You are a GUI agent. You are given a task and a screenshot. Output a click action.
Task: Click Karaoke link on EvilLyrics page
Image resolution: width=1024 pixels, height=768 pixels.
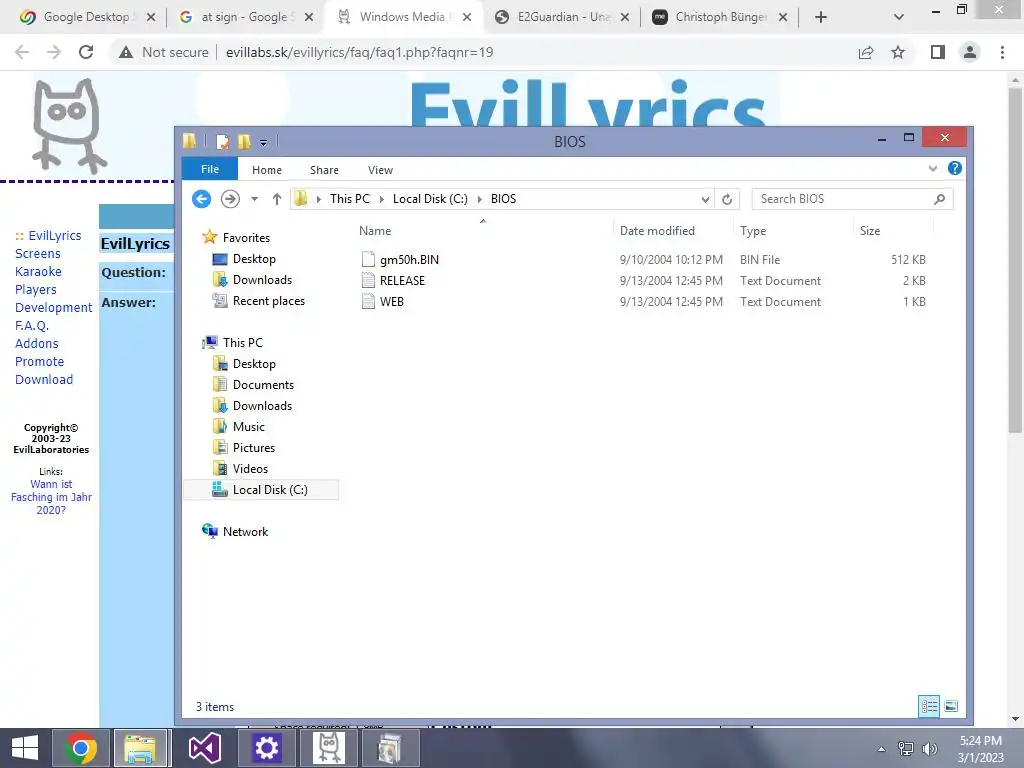click(x=38, y=271)
